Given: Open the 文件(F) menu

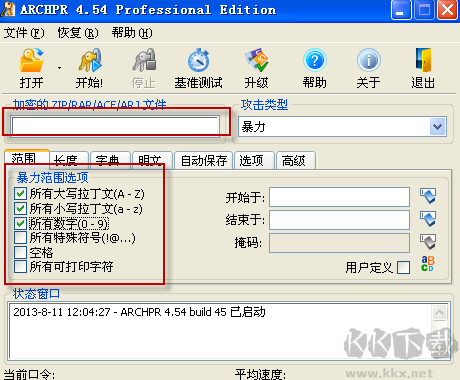Looking at the screenshot, I should tap(24, 33).
